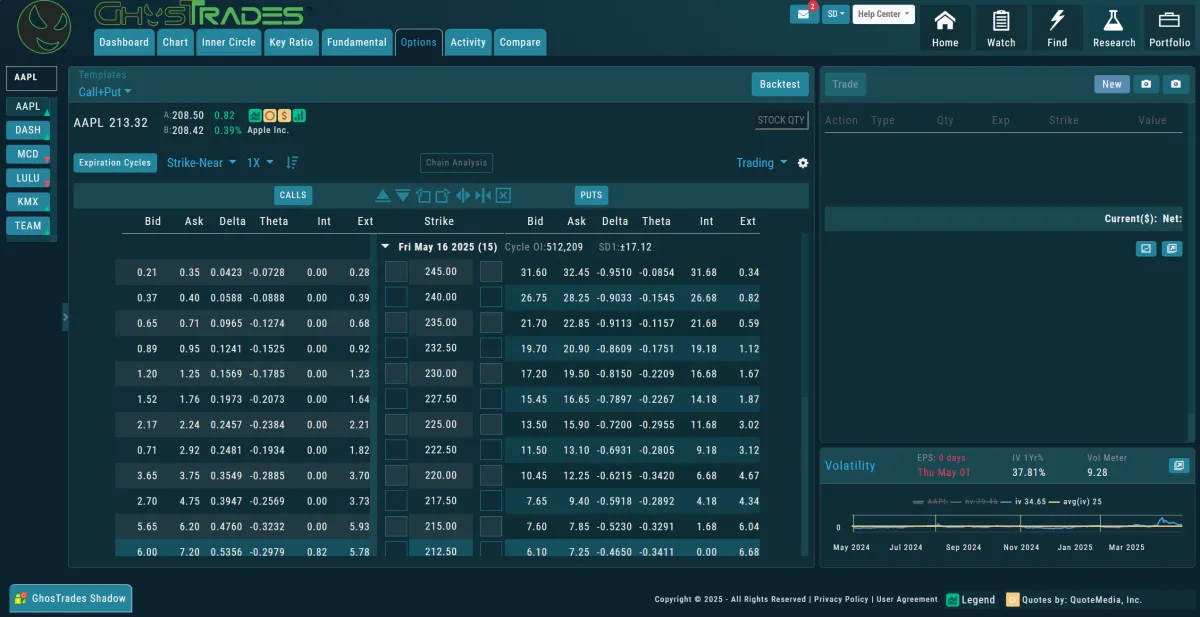Click the rotate-left icon in chain toolbar

(423, 195)
